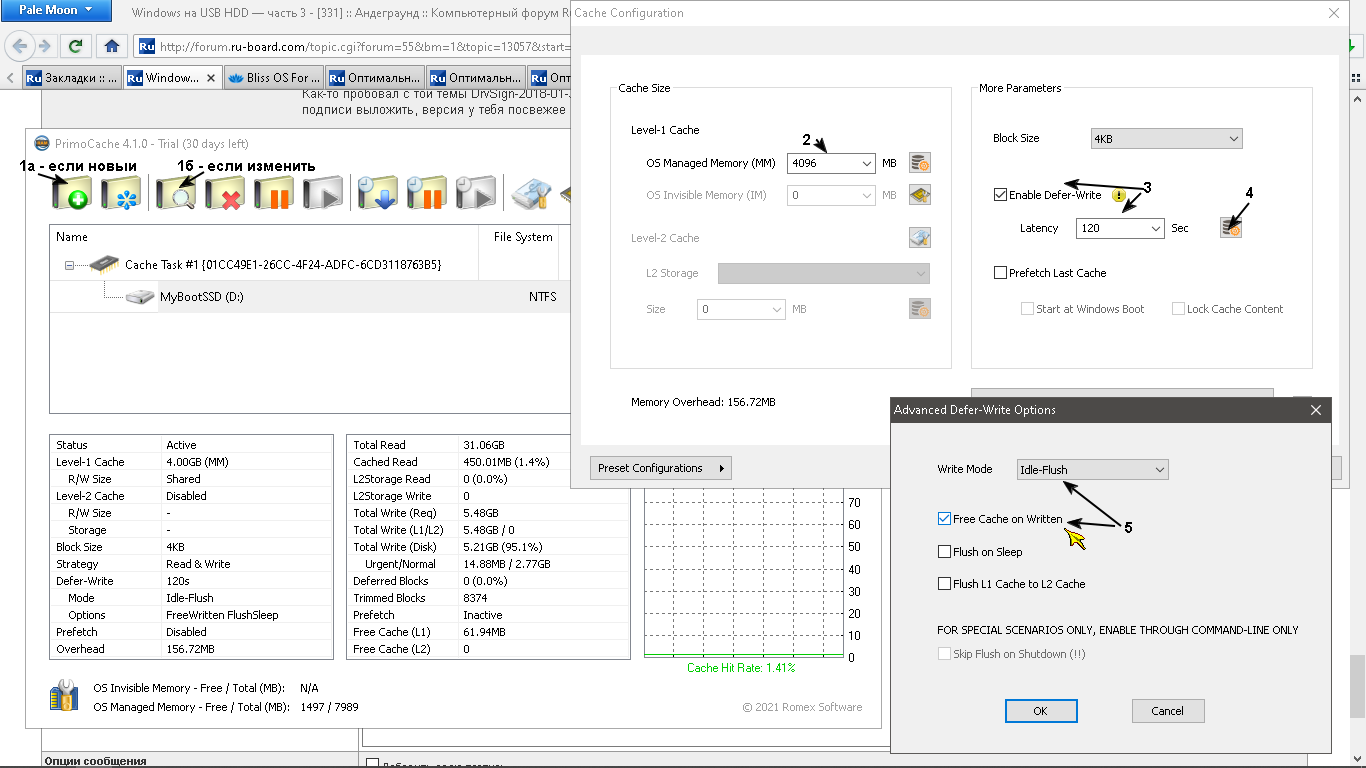Open the L2 Storage dropdown
The image size is (1366, 768).
824,273
